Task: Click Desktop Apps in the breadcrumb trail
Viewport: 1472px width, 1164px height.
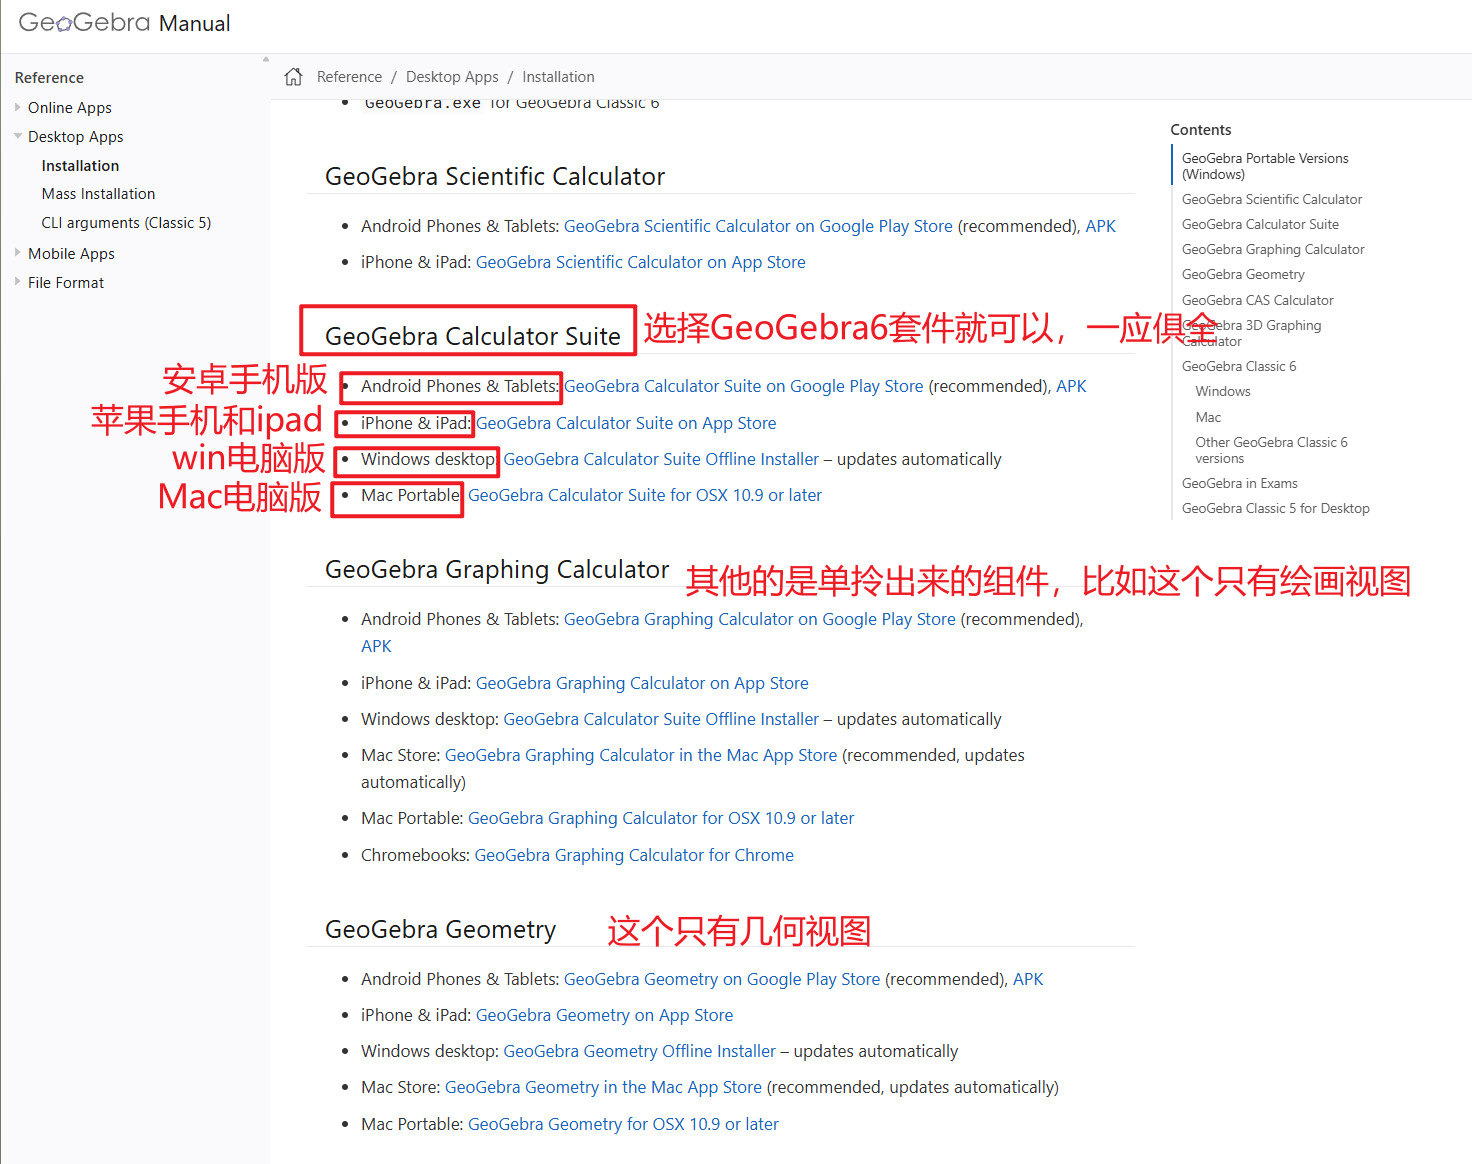Action: 452,76
